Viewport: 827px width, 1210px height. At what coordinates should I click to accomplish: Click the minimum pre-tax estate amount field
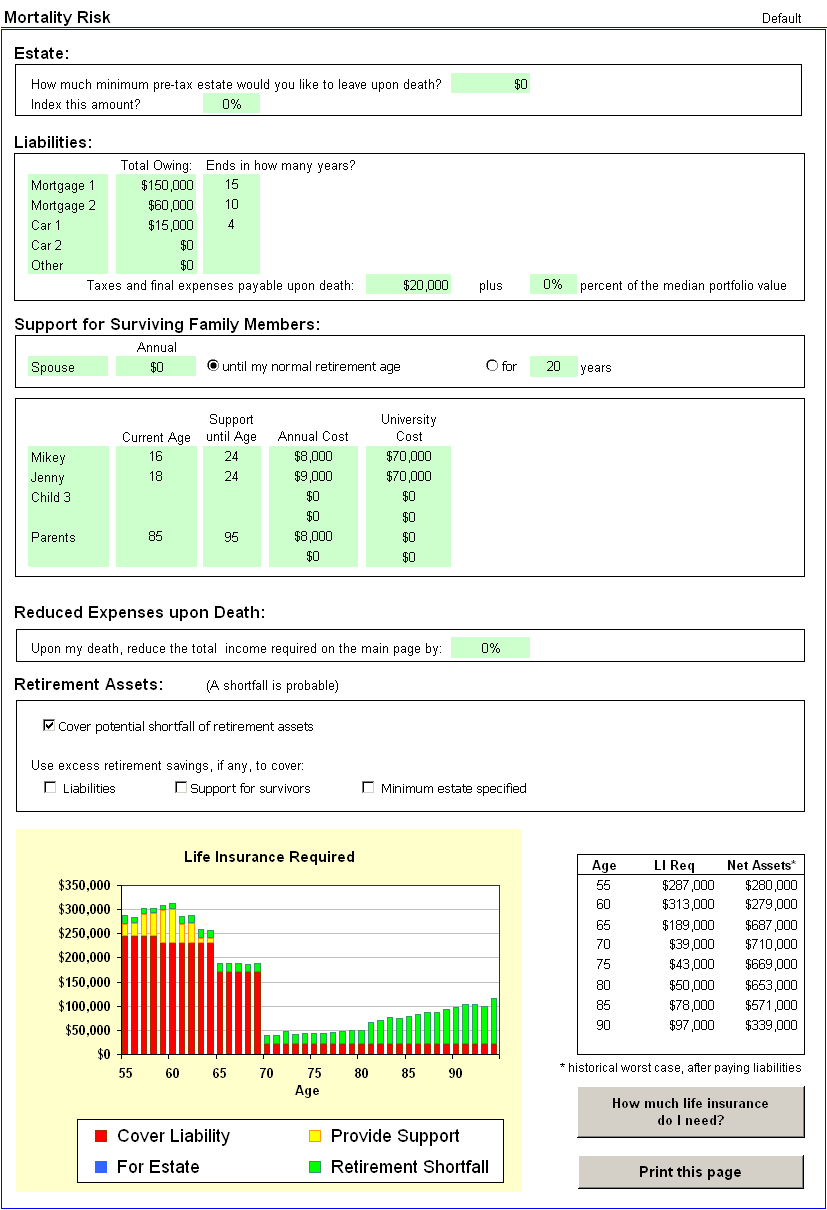pos(490,84)
